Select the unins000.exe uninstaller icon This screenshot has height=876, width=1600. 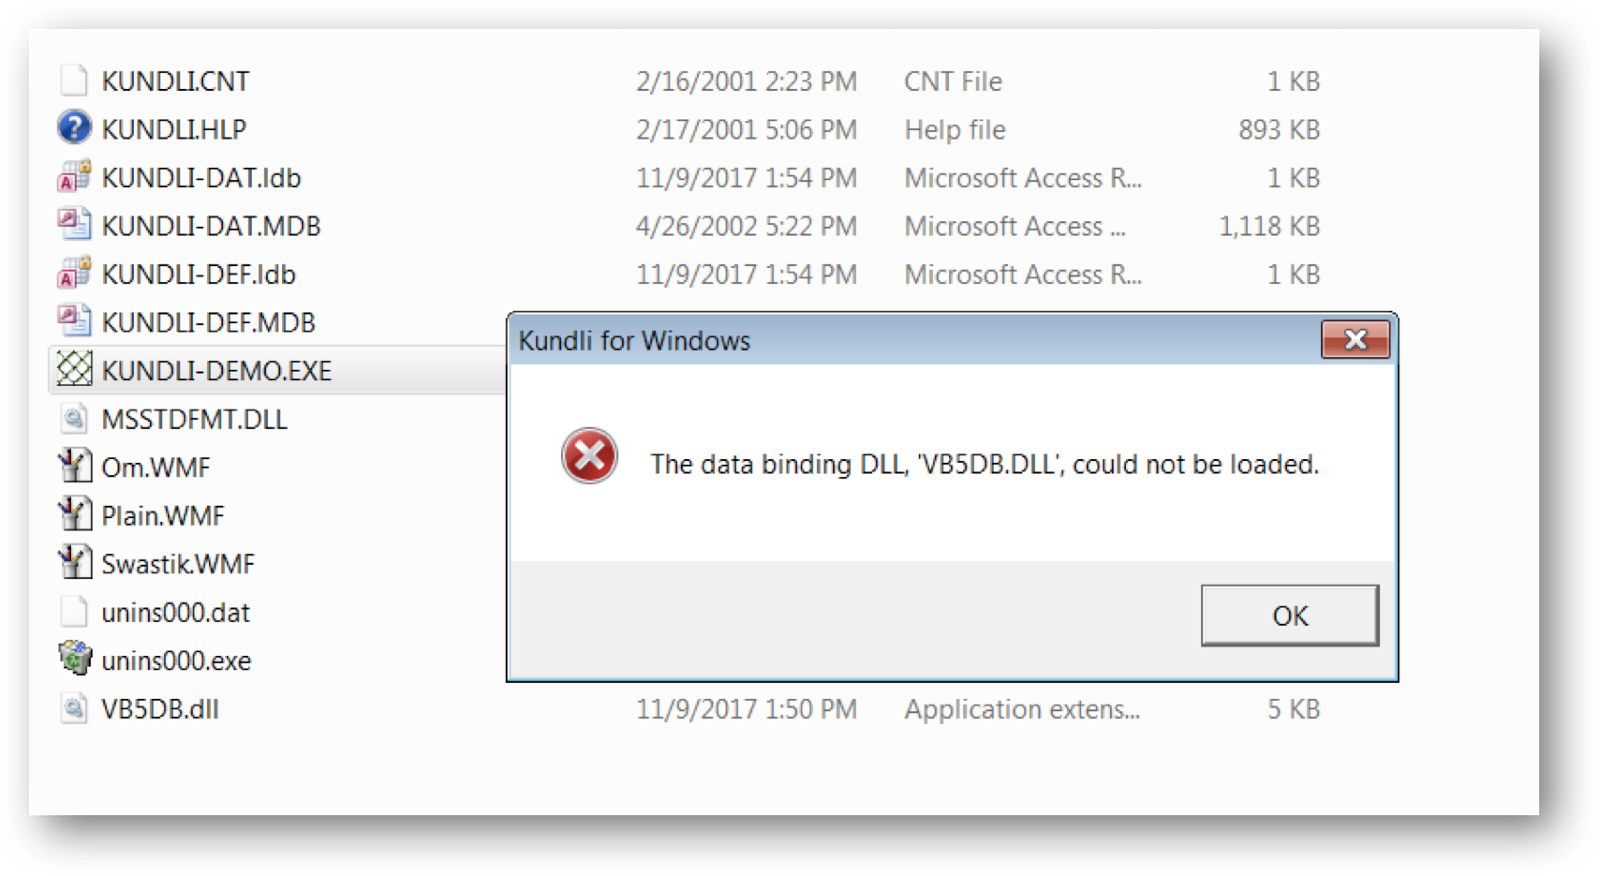pyautogui.click(x=74, y=659)
